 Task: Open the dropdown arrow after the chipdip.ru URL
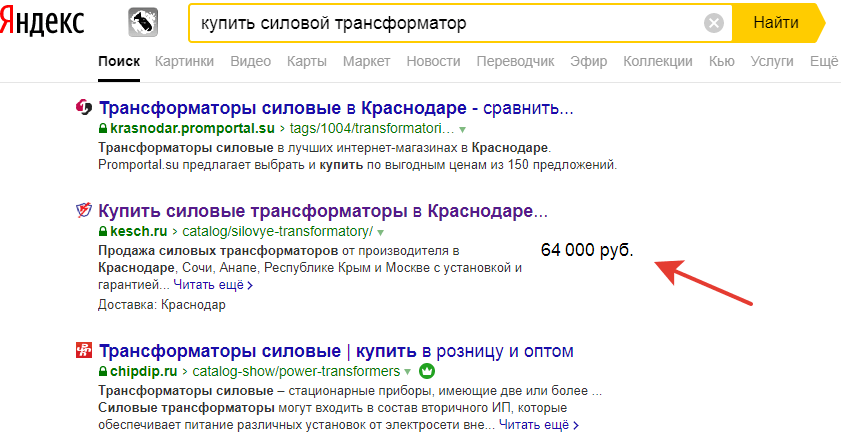407,372
